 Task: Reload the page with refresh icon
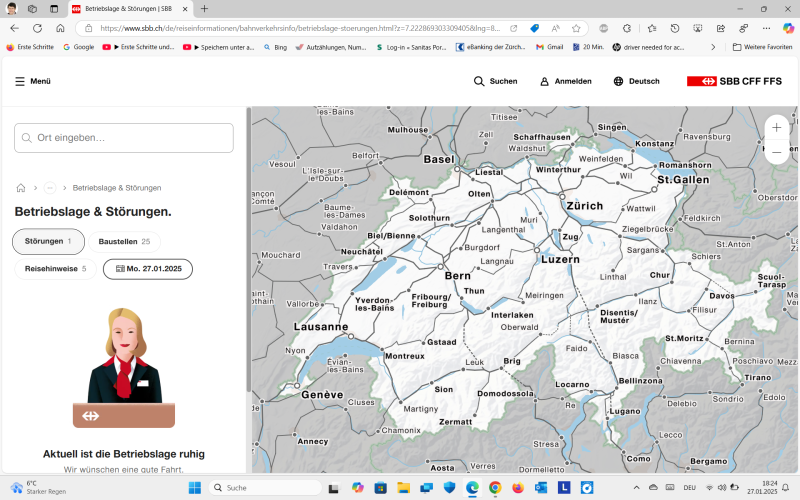point(37,28)
